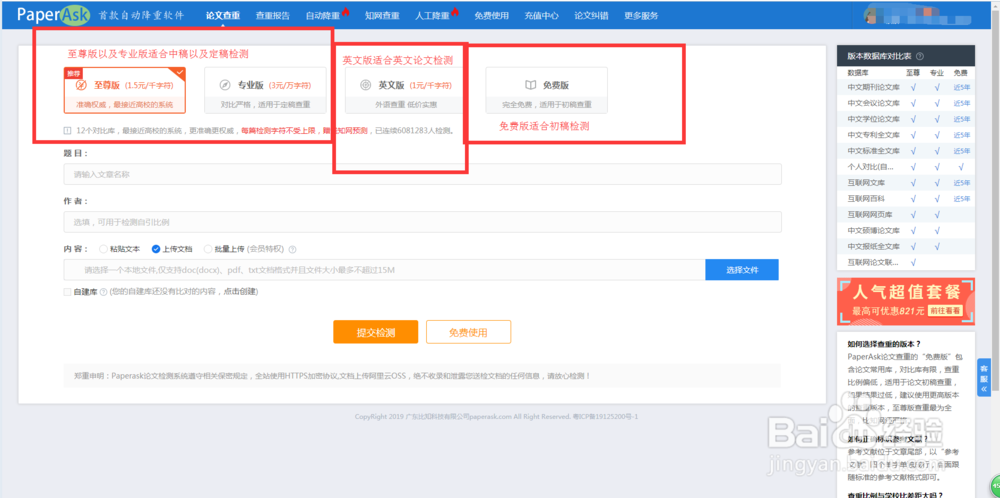The image size is (1000, 498).
Task: Click the help icon next to 版本数据库对比表
Action: (x=920, y=56)
